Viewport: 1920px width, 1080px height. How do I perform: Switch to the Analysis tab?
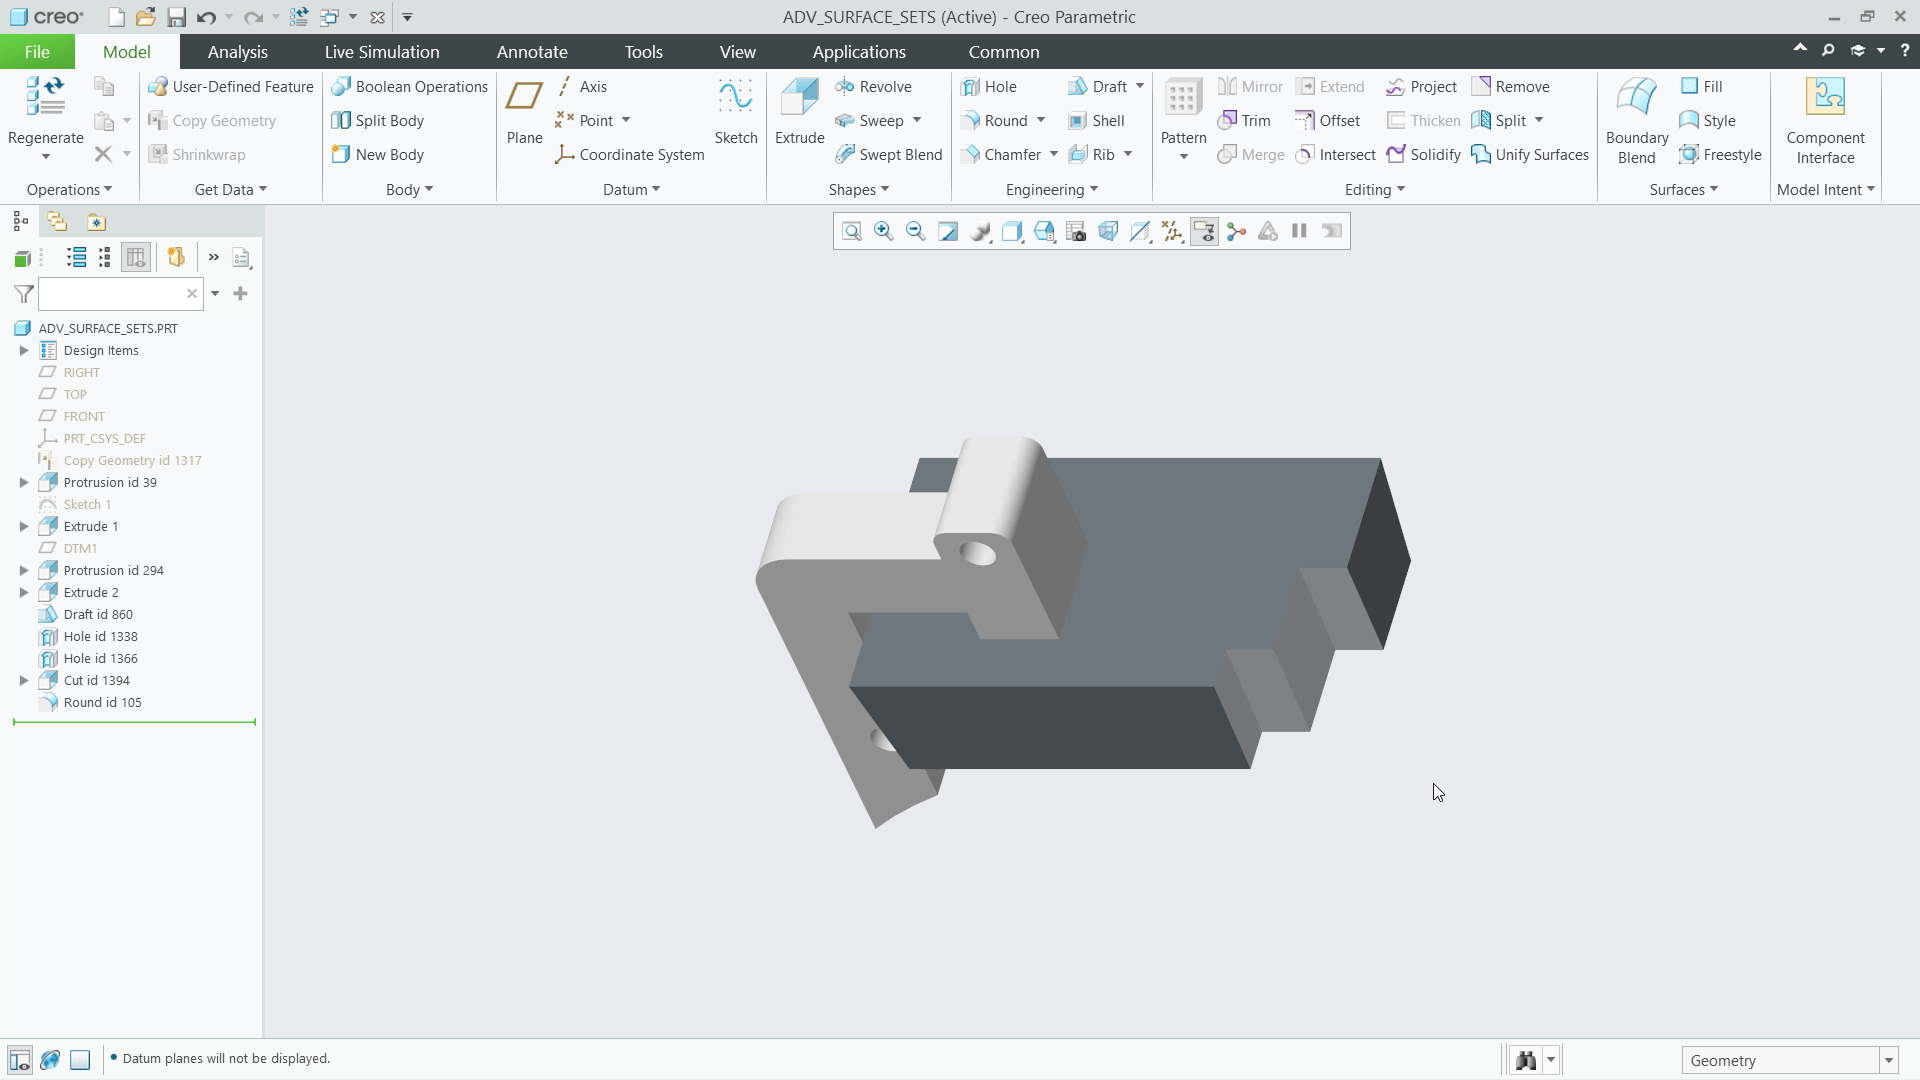click(238, 51)
